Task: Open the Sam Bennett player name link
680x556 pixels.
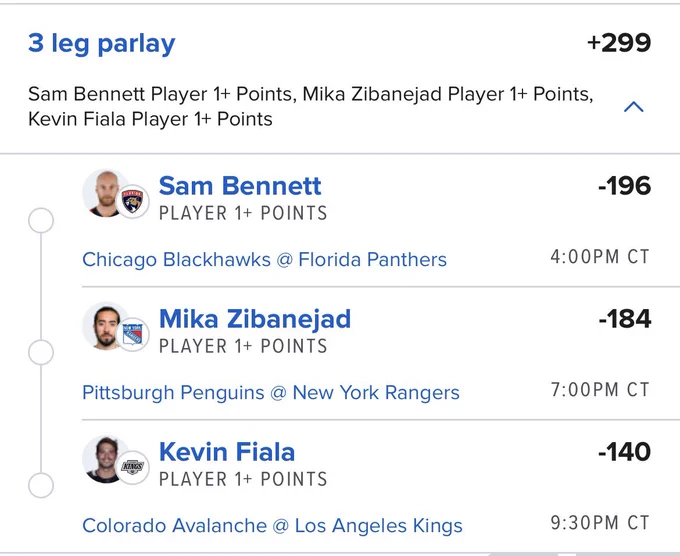Action: pyautogui.click(x=240, y=186)
